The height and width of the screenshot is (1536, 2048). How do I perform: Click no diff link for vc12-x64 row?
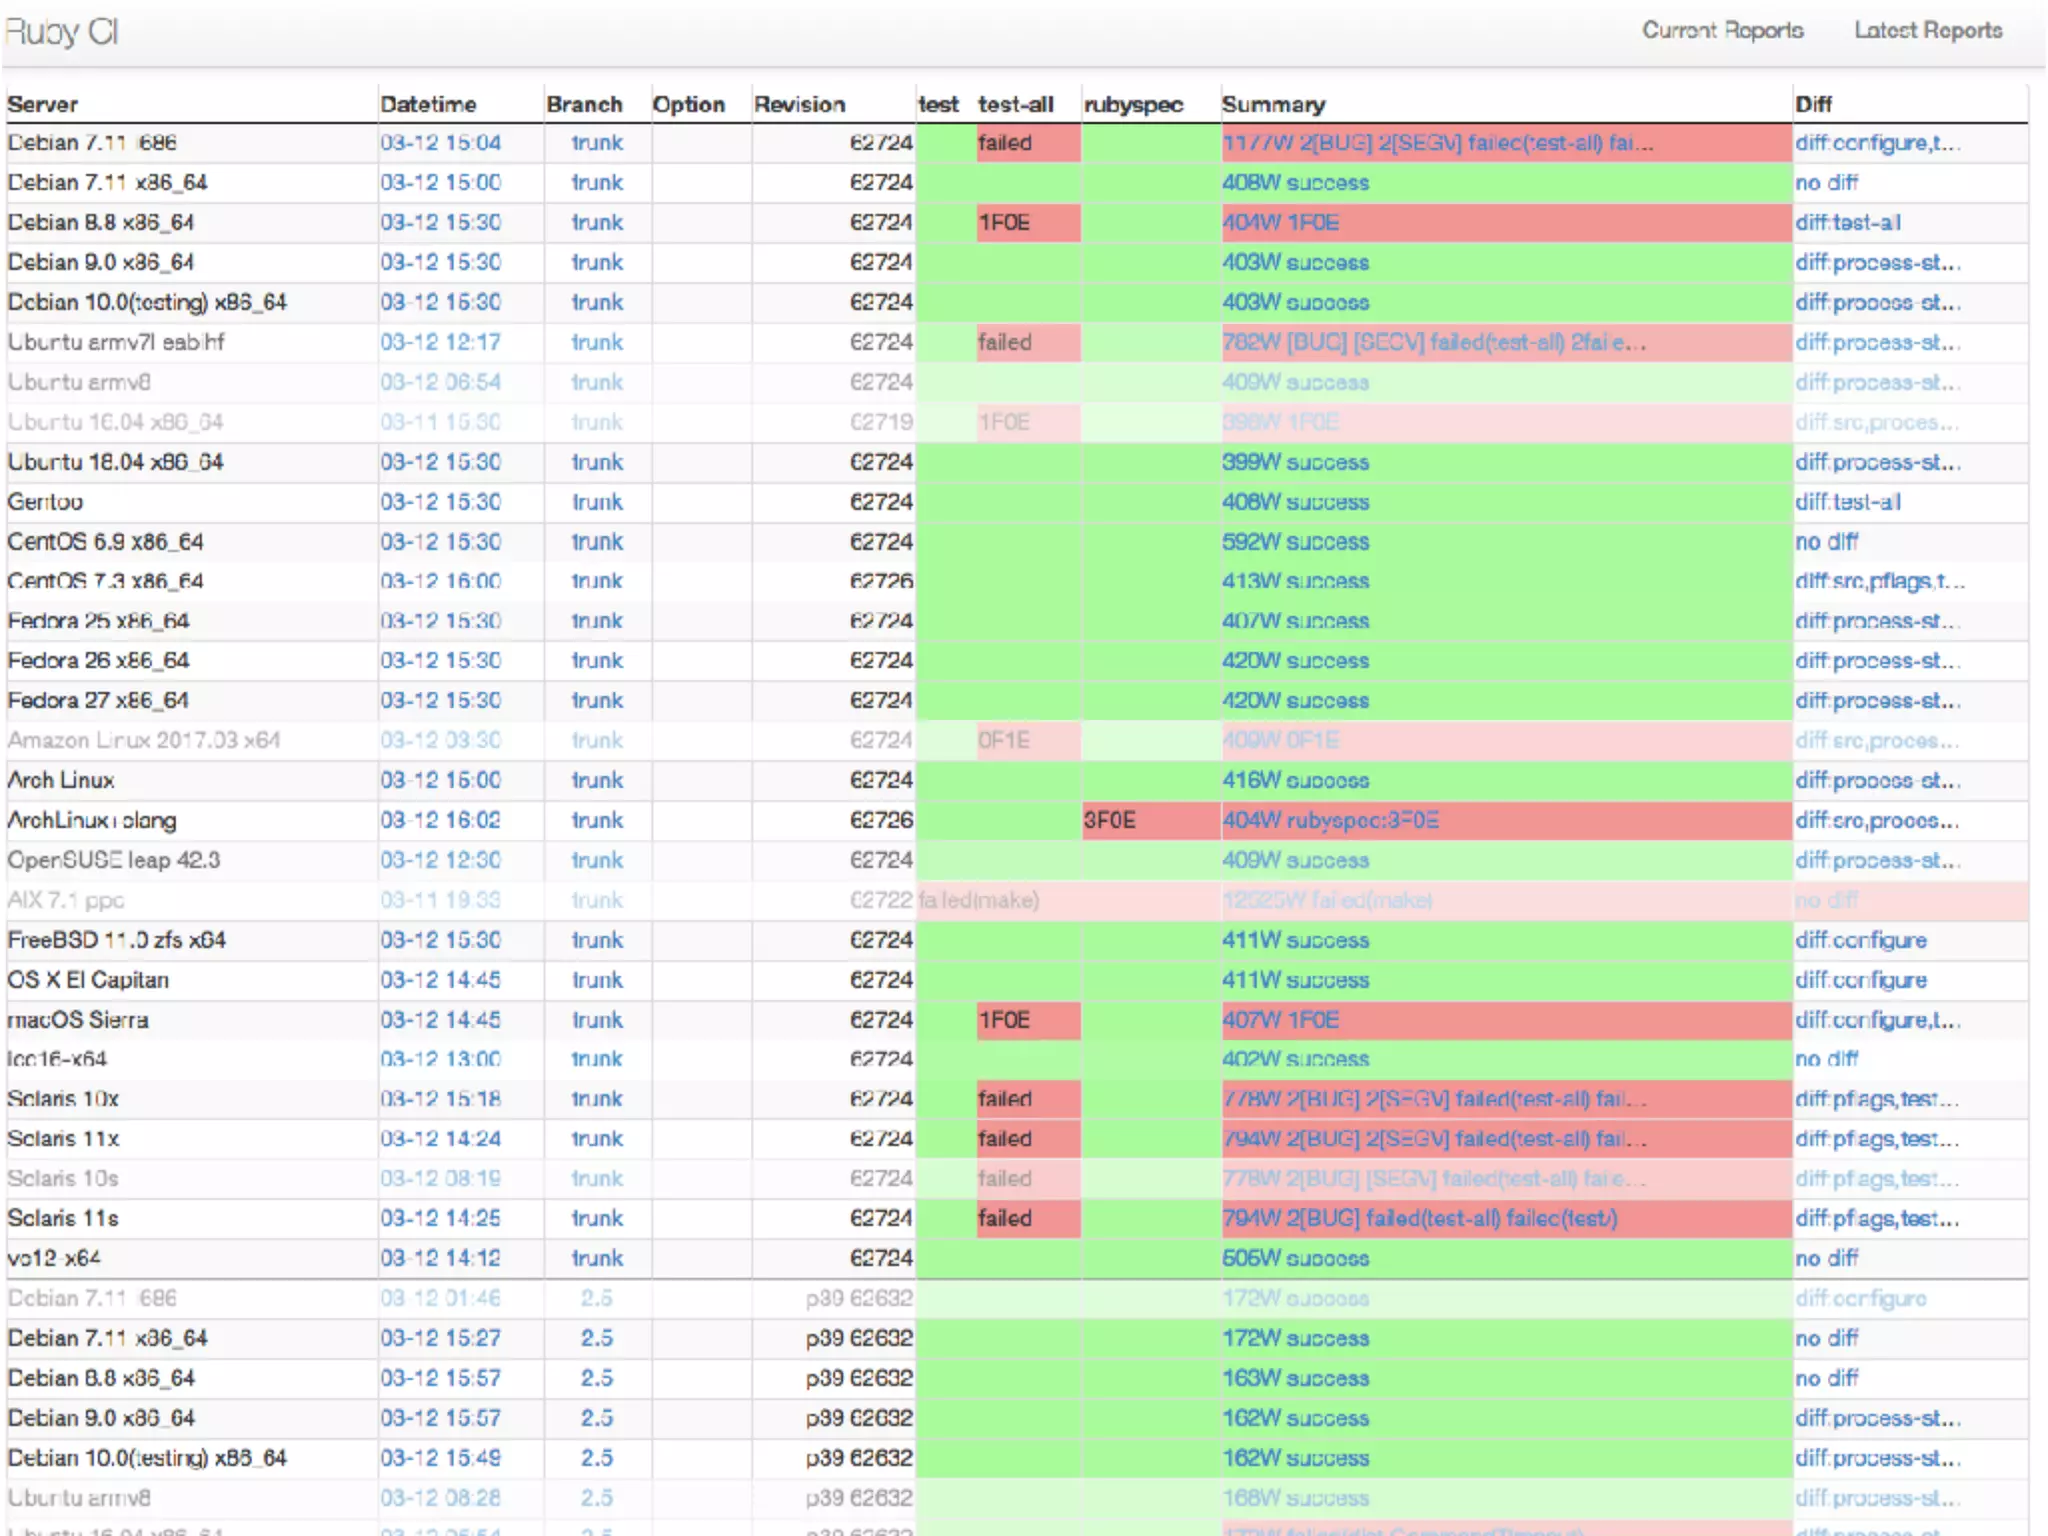1826,1258
